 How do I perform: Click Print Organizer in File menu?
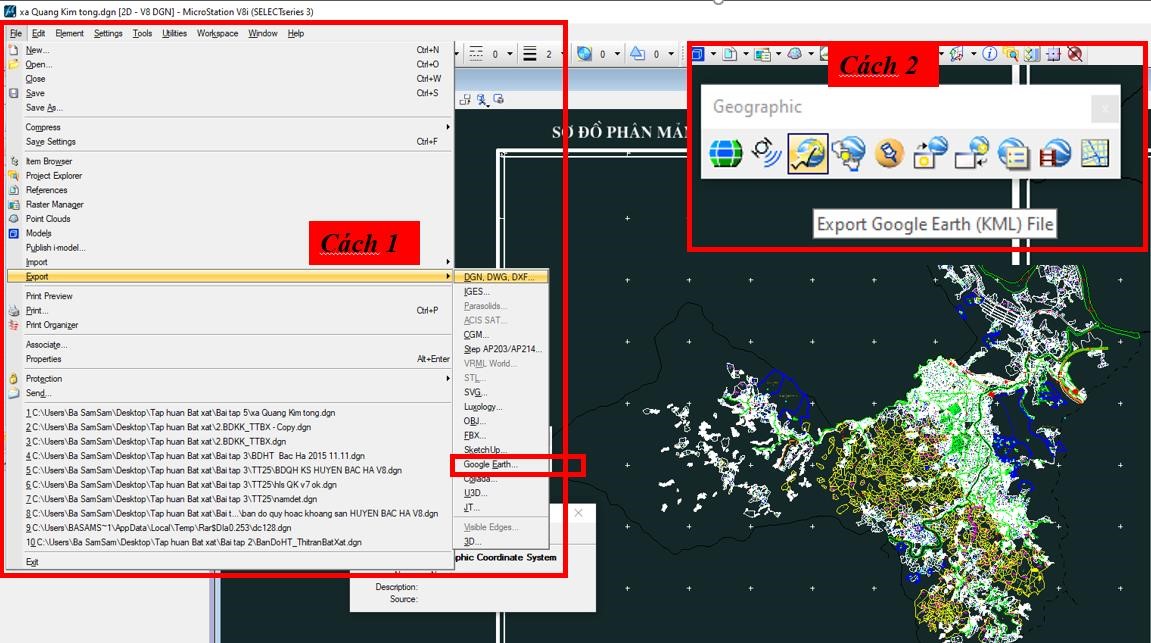point(52,325)
